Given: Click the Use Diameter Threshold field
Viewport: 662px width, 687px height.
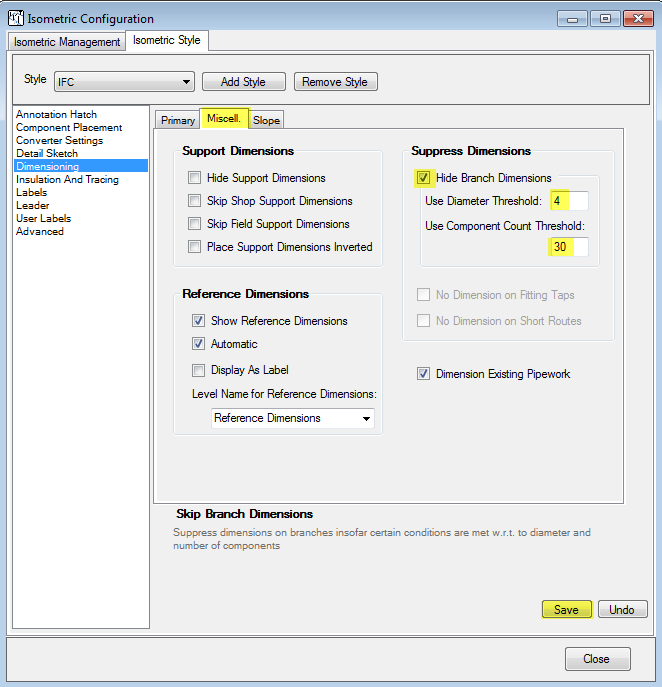Looking at the screenshot, I should pos(569,201).
